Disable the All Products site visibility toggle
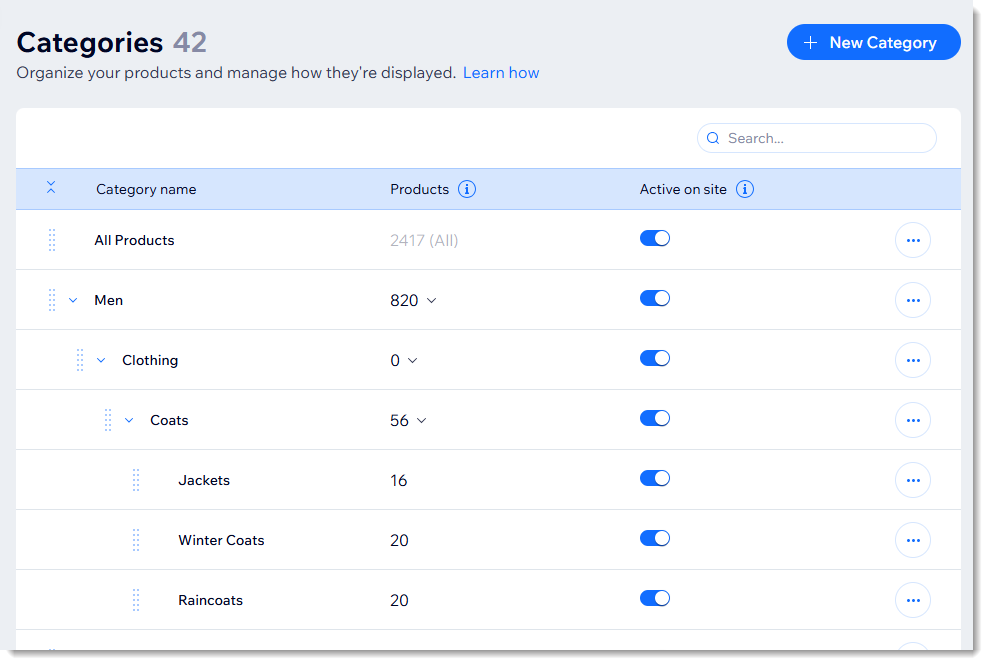 (655, 238)
